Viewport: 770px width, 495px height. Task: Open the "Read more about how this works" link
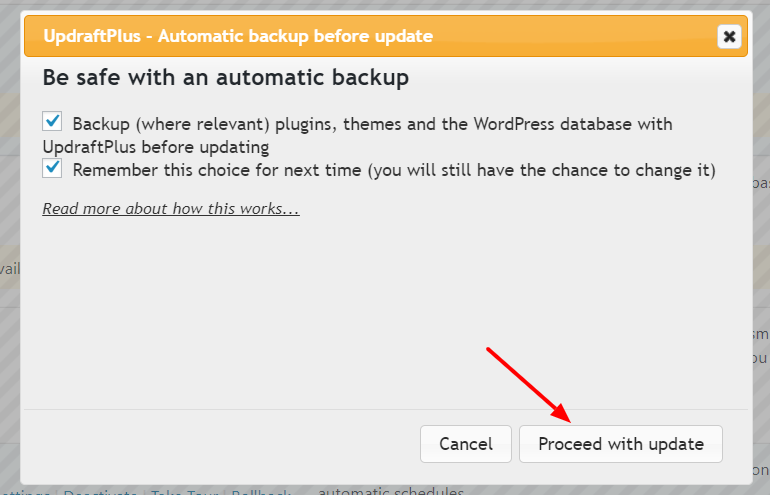tap(171, 209)
